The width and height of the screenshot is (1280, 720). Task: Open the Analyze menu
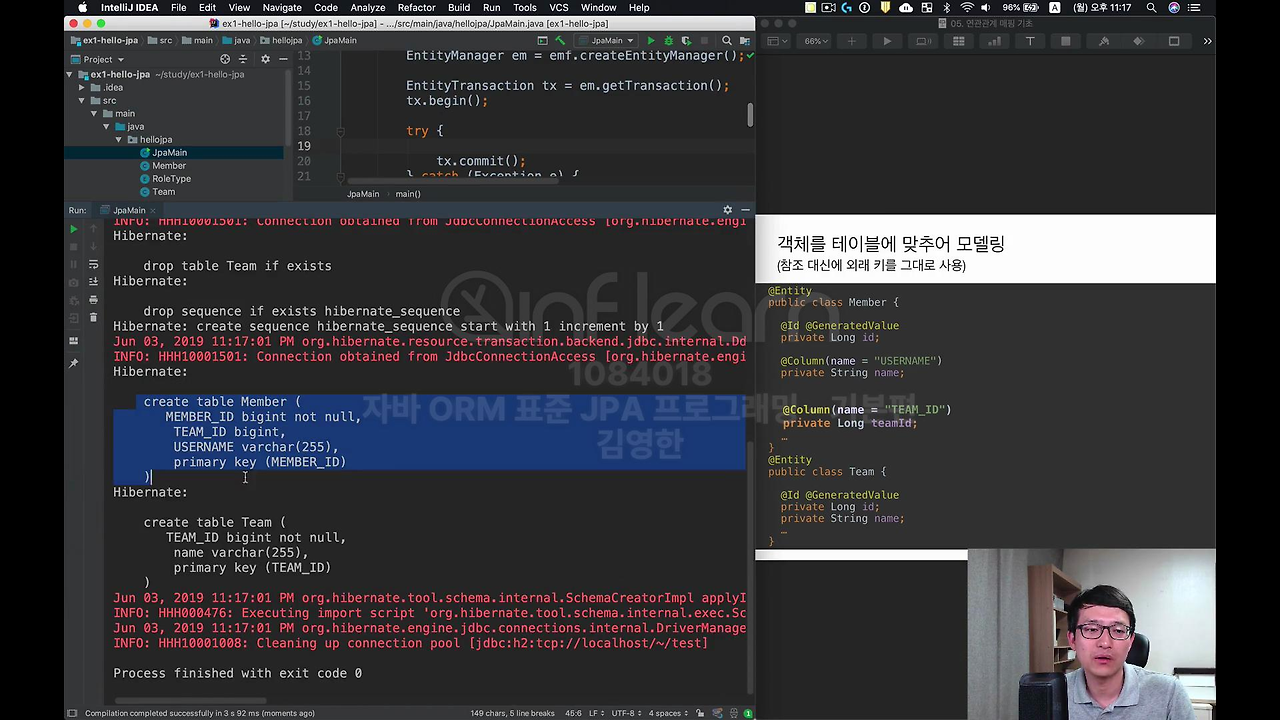(x=368, y=7)
